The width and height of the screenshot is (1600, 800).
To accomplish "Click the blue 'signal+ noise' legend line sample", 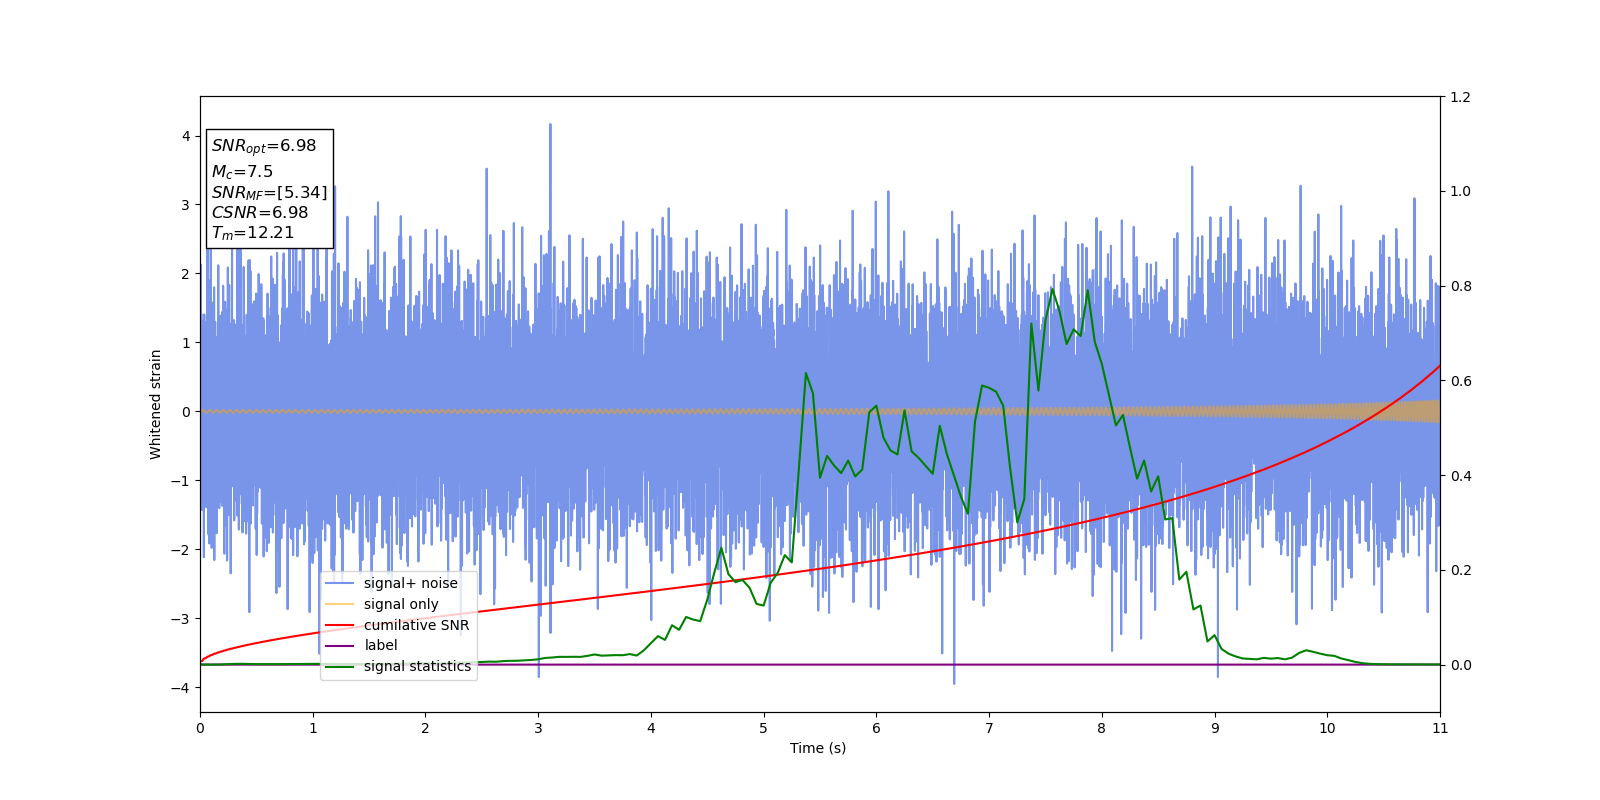I will [340, 584].
